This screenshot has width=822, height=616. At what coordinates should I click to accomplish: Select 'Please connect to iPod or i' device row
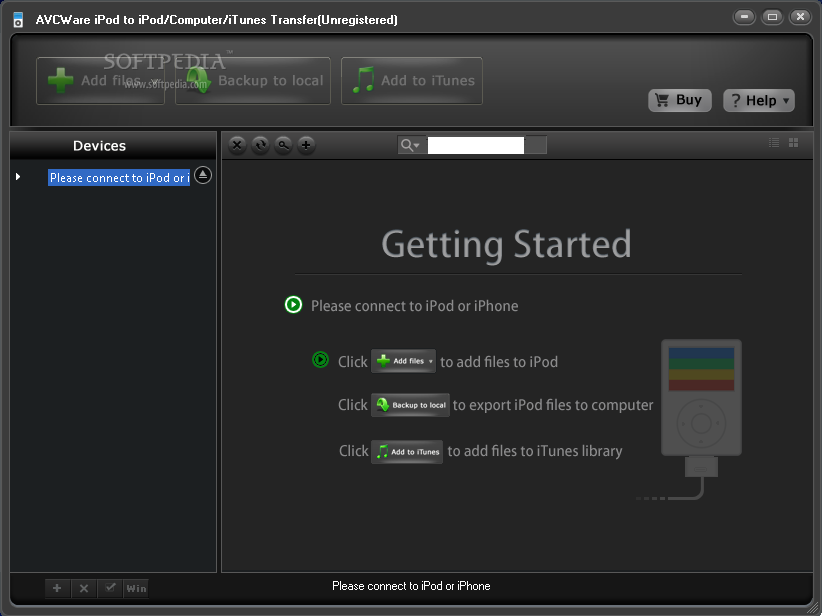point(119,178)
